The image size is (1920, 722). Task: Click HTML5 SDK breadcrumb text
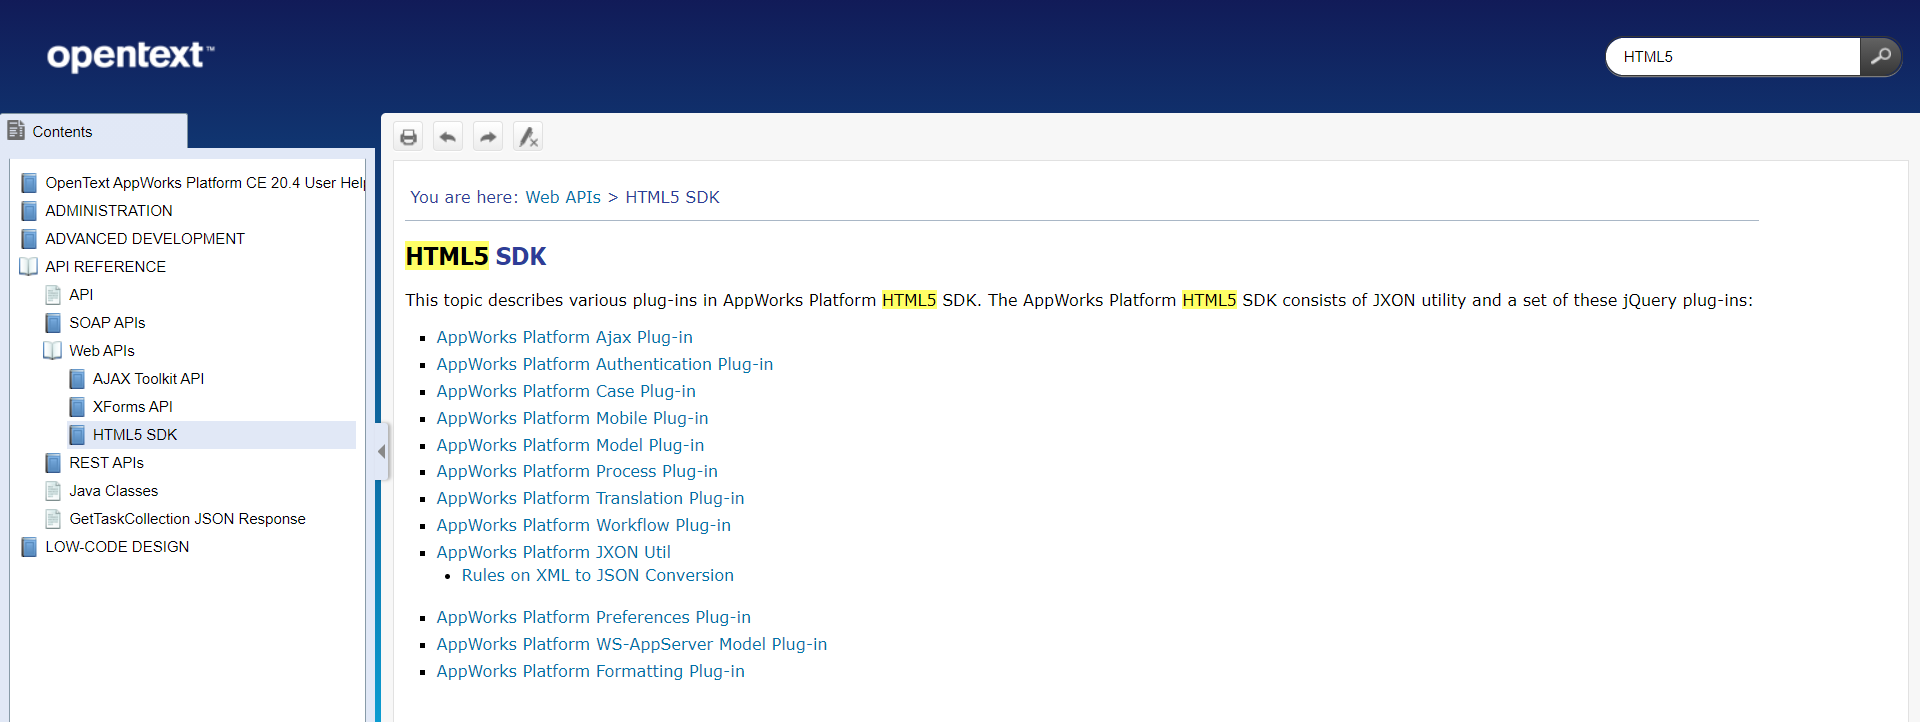(x=672, y=198)
